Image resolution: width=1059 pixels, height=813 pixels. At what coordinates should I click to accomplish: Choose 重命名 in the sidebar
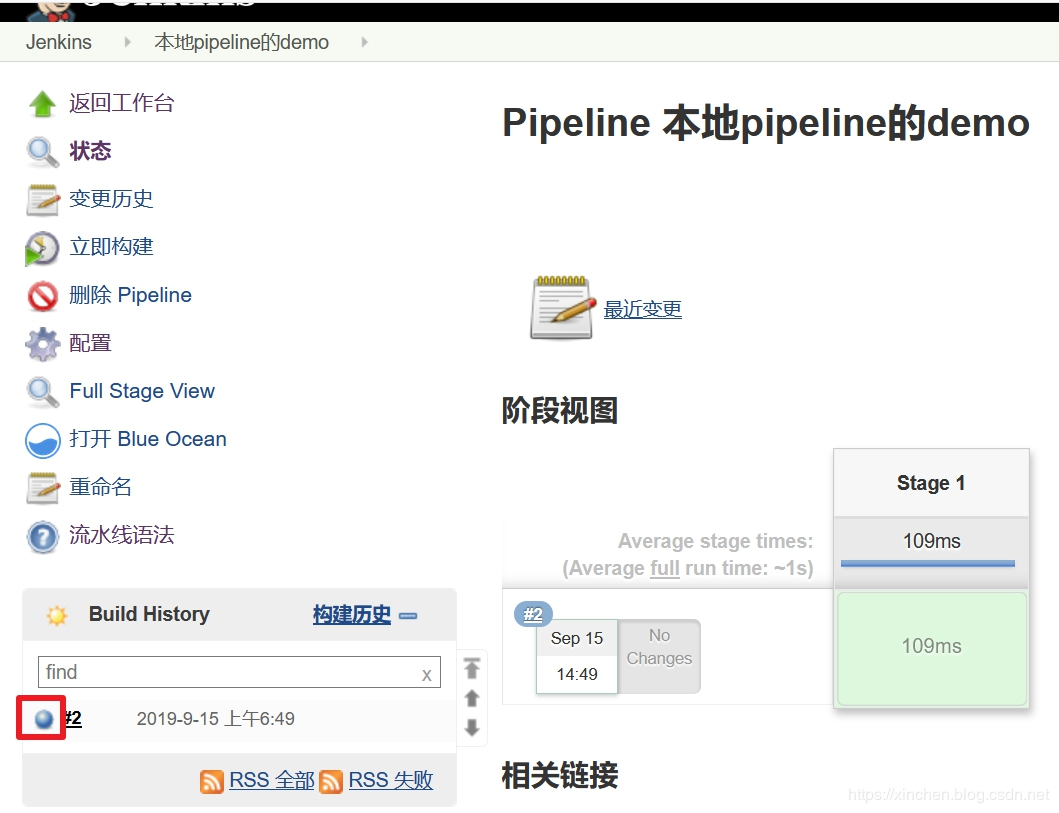(x=100, y=487)
